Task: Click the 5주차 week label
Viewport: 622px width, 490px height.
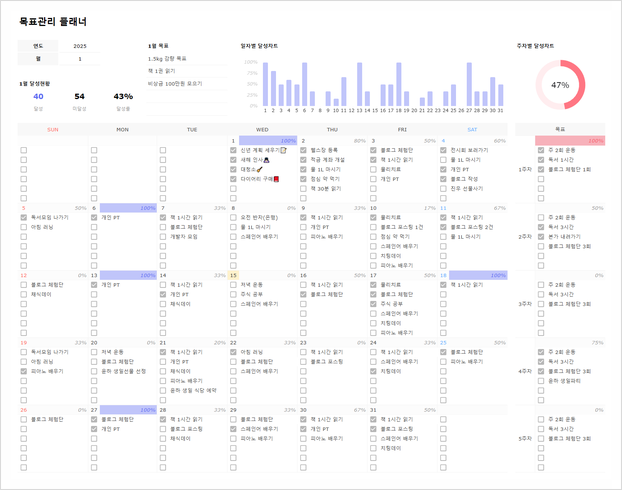Action: [x=525, y=439]
